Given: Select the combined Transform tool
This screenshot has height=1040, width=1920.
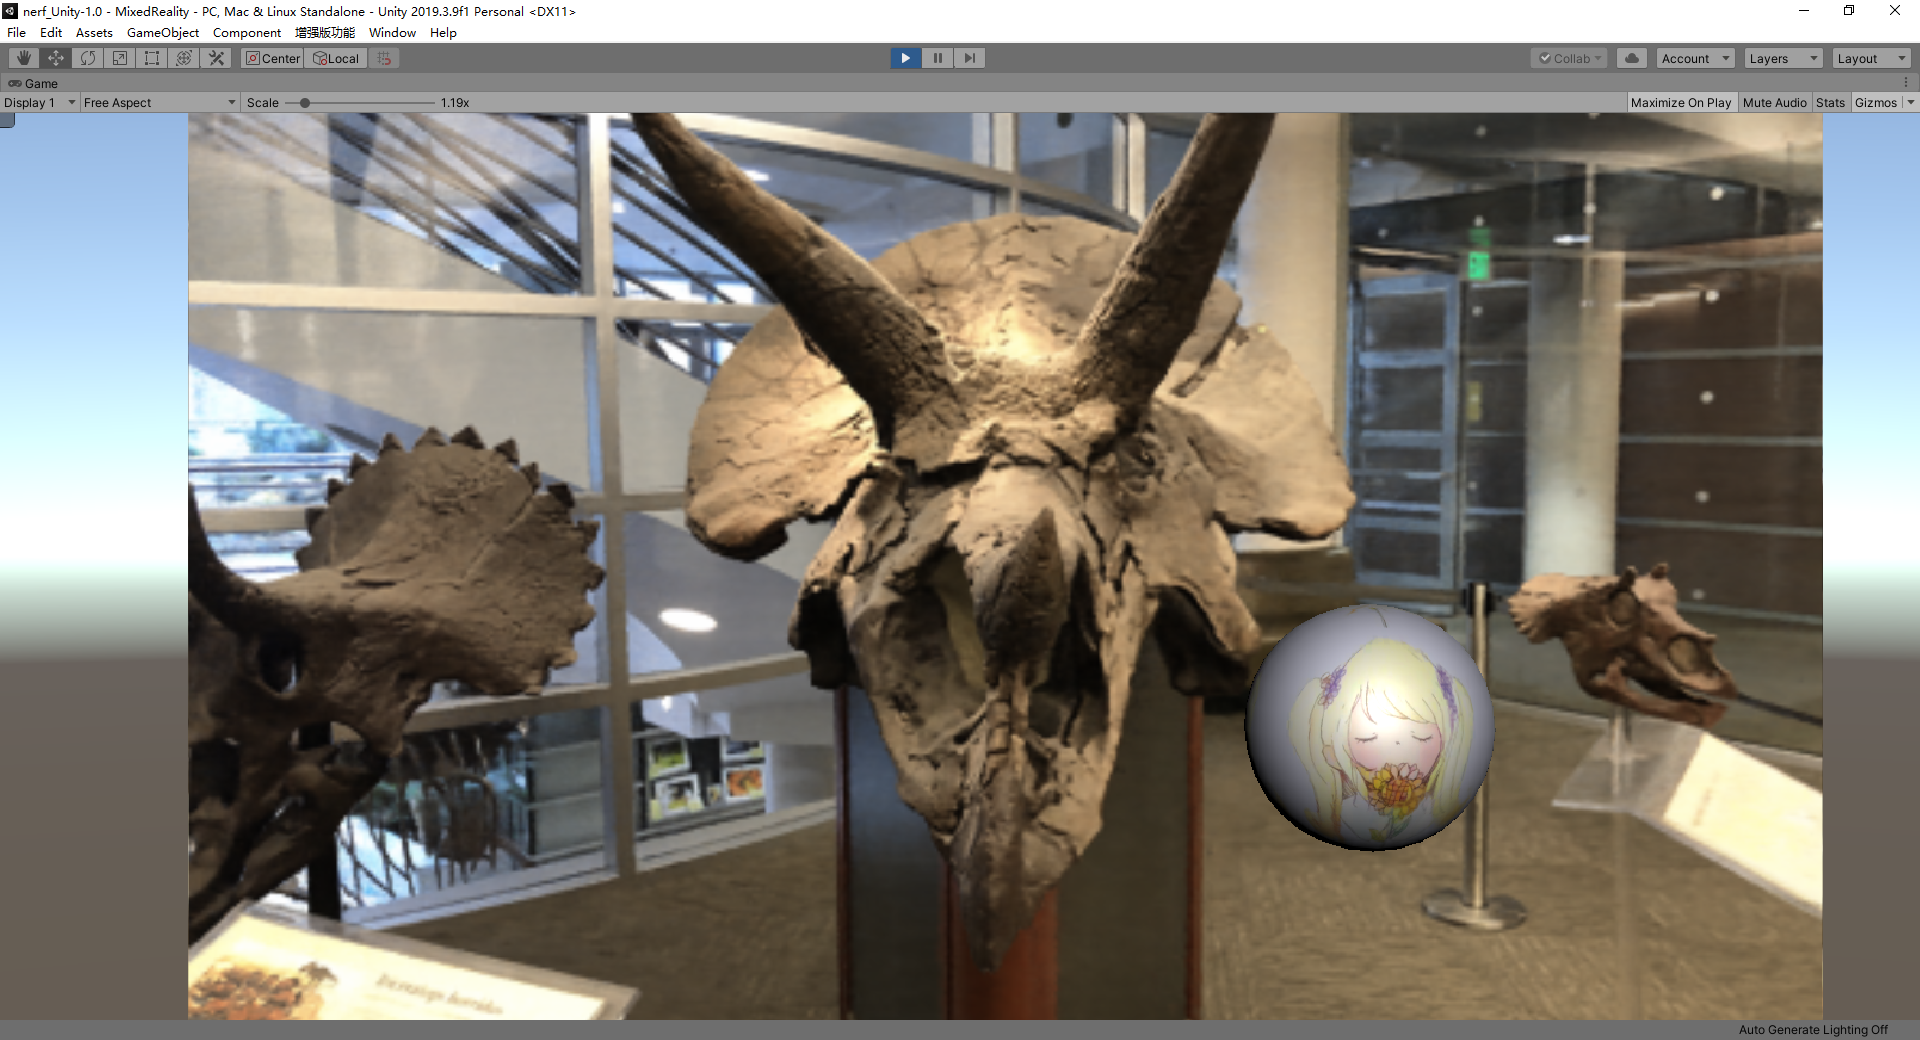Looking at the screenshot, I should 183,58.
